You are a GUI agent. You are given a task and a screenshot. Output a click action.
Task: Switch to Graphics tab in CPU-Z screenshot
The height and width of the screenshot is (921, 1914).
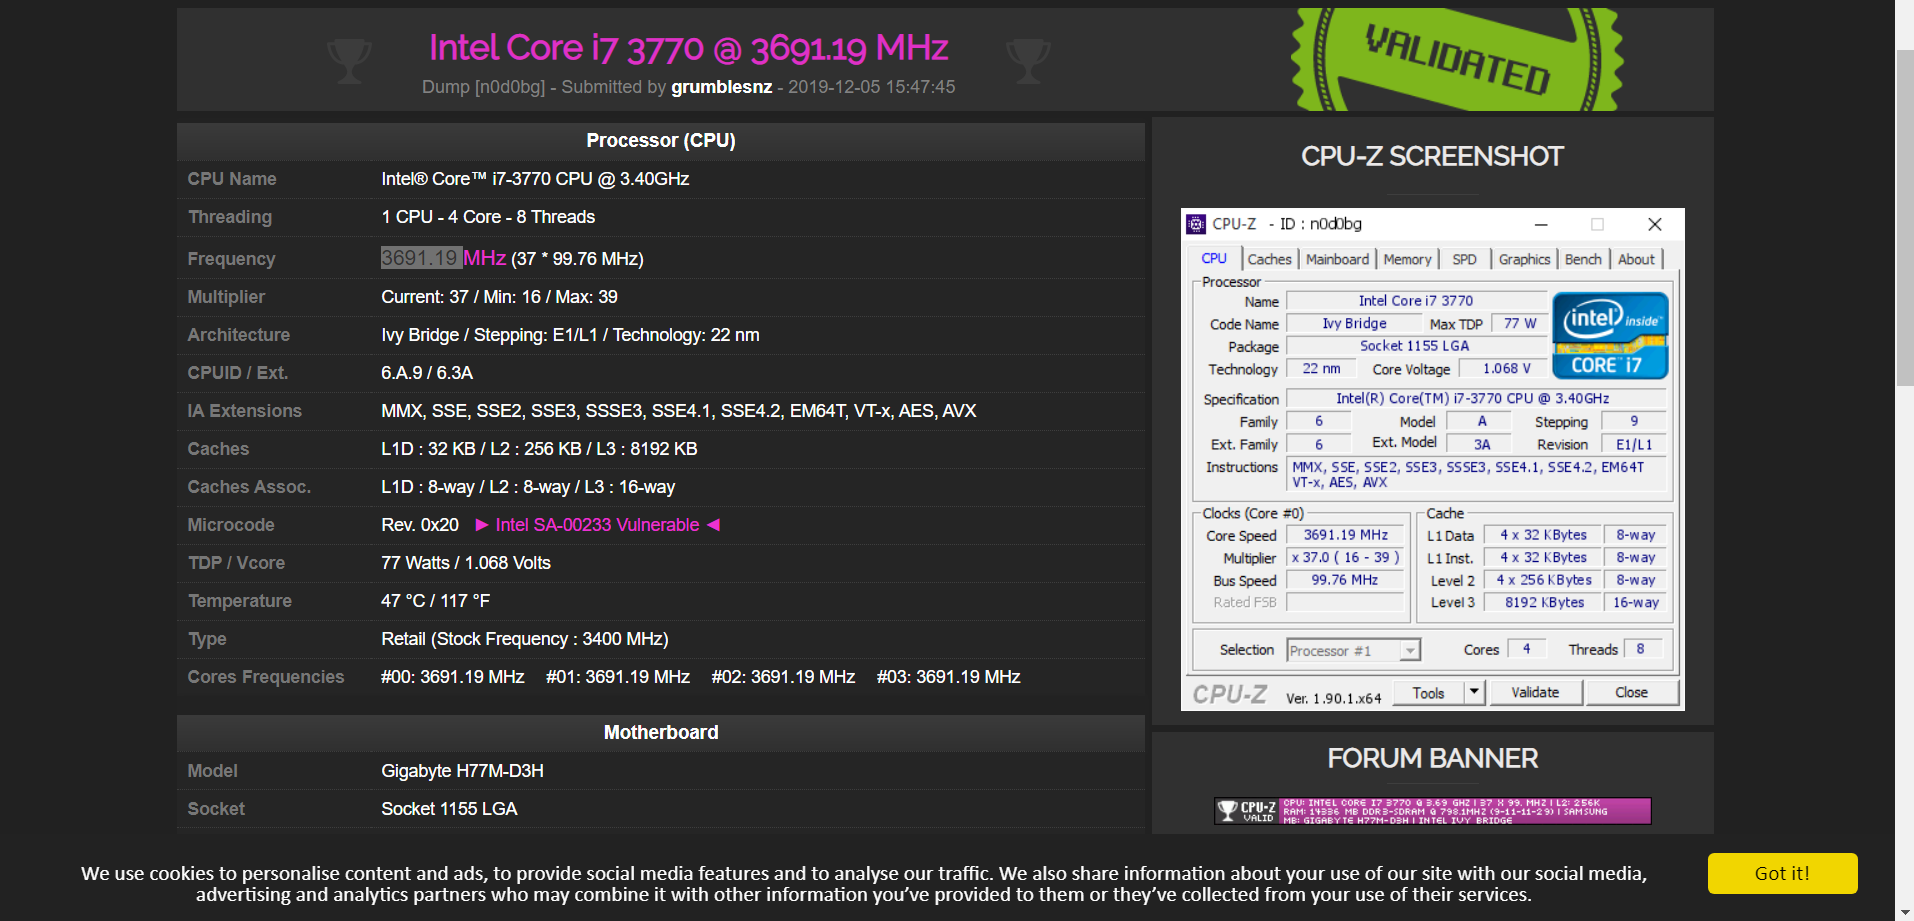[1524, 259]
